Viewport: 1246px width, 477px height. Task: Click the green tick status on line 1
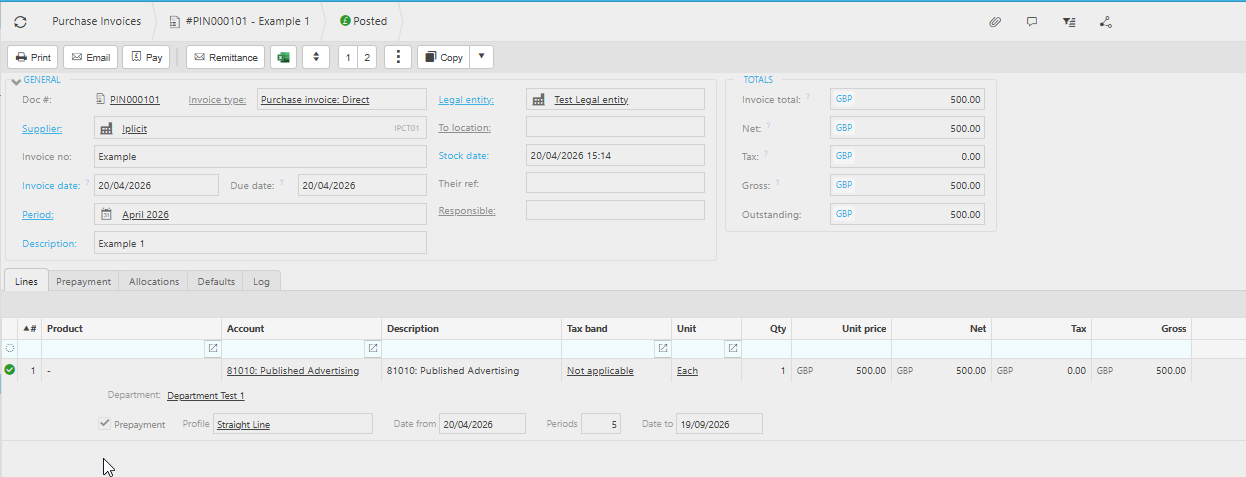(10, 370)
